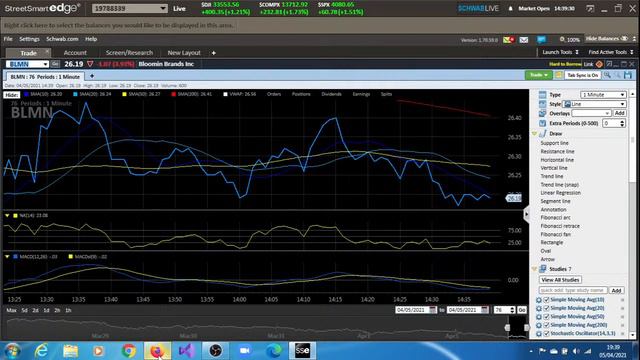Click the Go button beside date range
640x360 pixels.
click(x=522, y=310)
